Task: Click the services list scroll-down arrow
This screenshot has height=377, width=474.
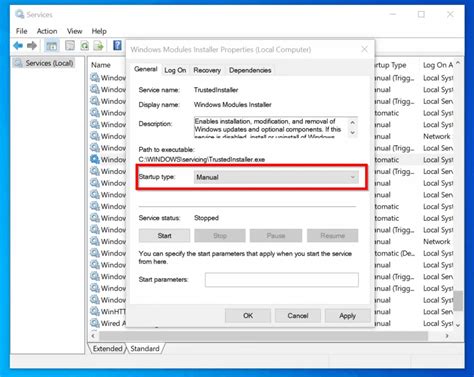Action: click(x=458, y=325)
